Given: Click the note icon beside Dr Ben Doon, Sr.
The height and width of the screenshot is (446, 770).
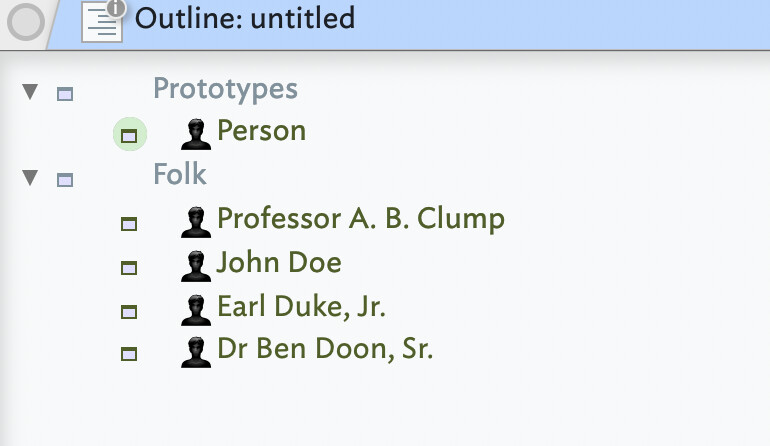Looking at the screenshot, I should [x=129, y=354].
